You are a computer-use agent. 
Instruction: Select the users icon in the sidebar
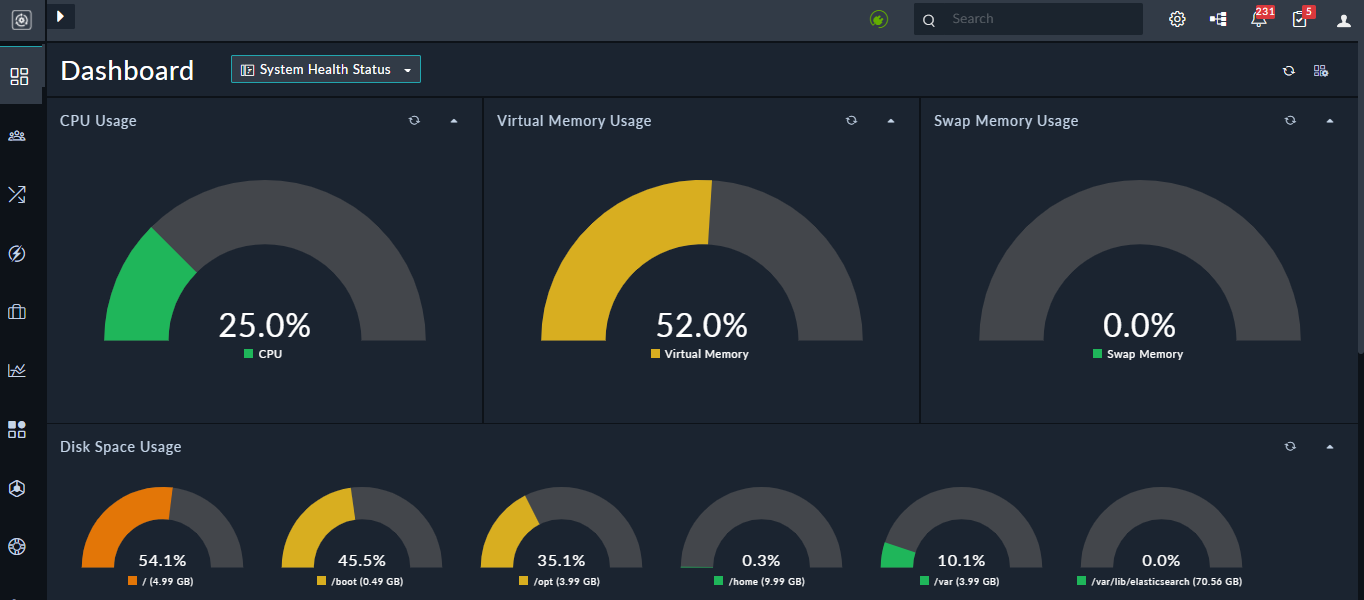click(20, 136)
